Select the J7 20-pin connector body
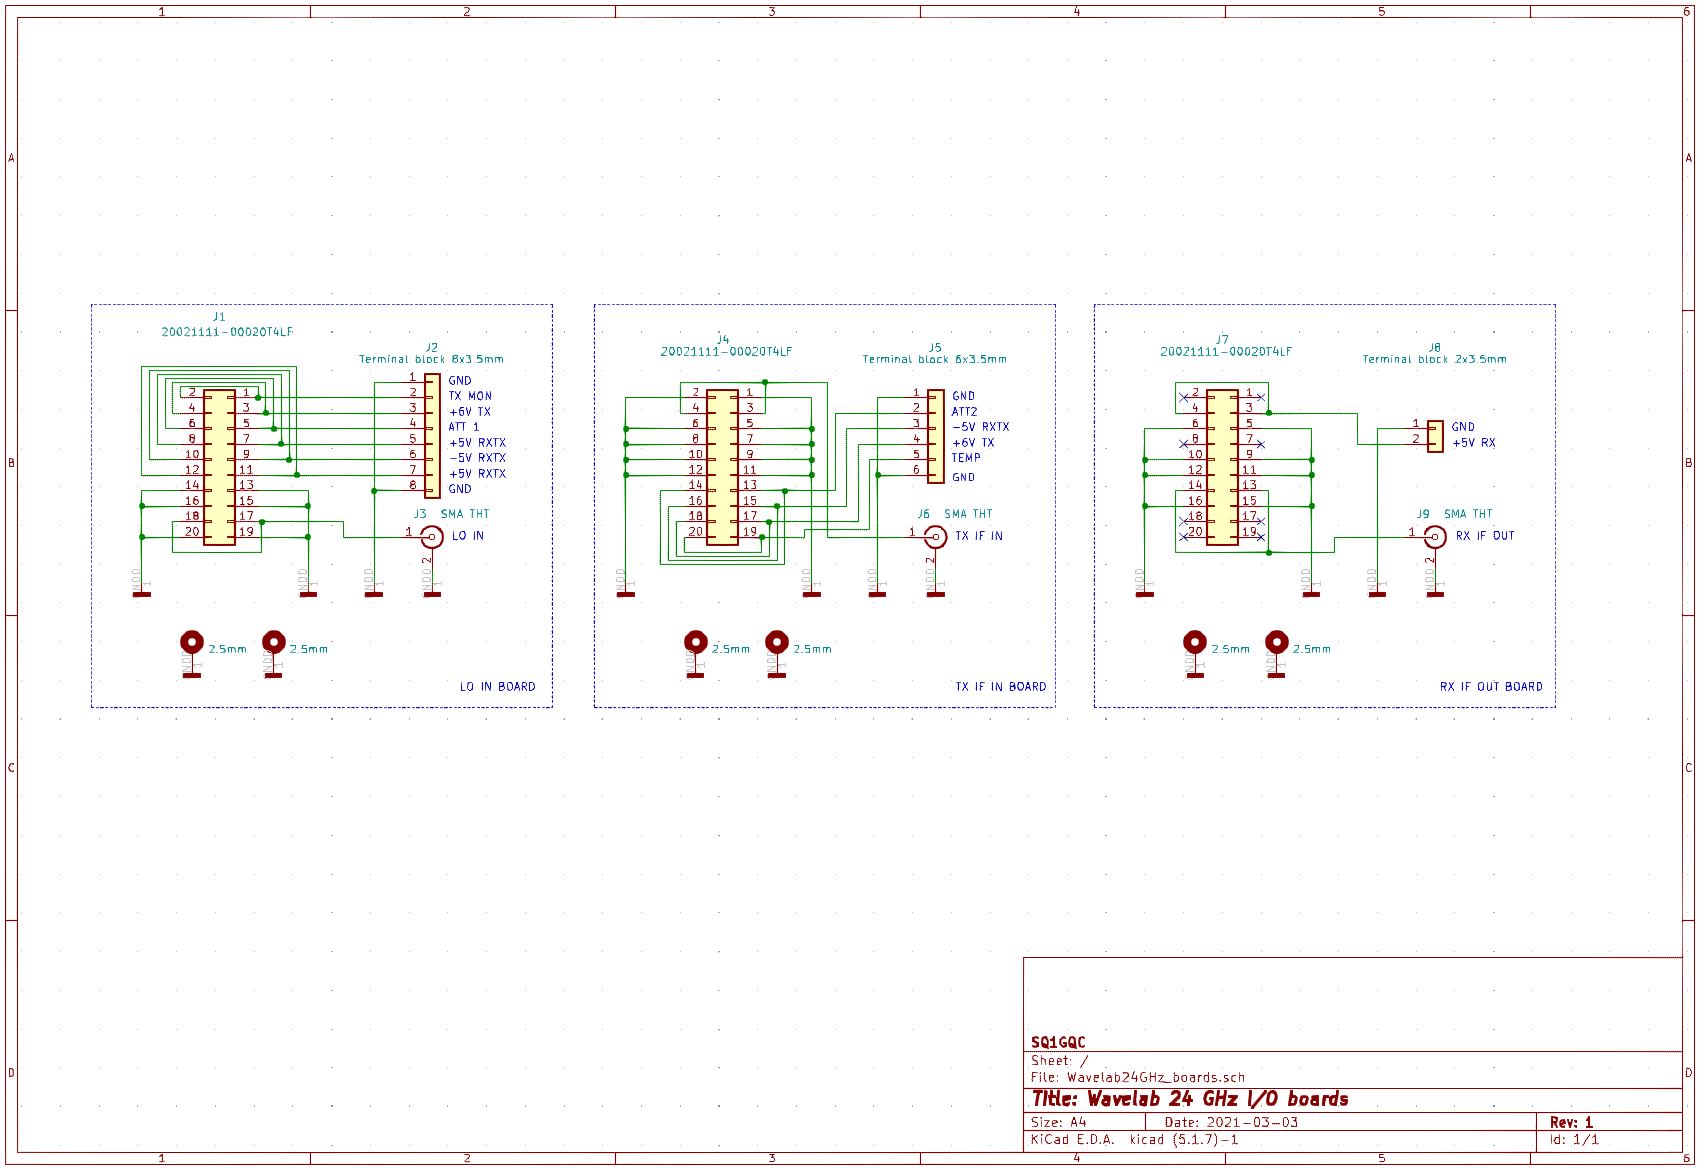Screen dimensions: 1701x1172 click(x=1222, y=467)
